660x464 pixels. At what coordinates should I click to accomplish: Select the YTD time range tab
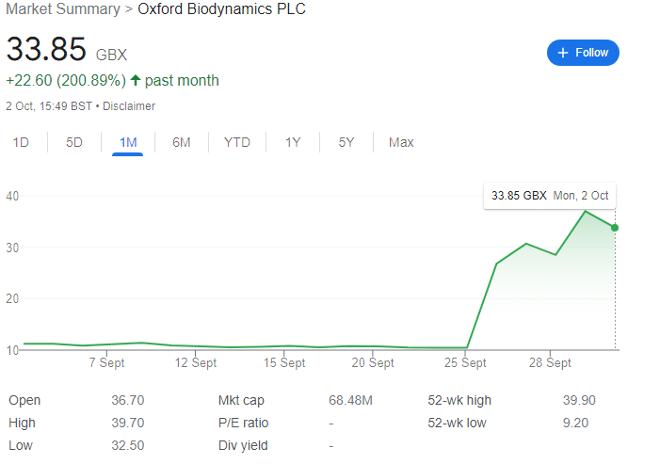[237, 142]
